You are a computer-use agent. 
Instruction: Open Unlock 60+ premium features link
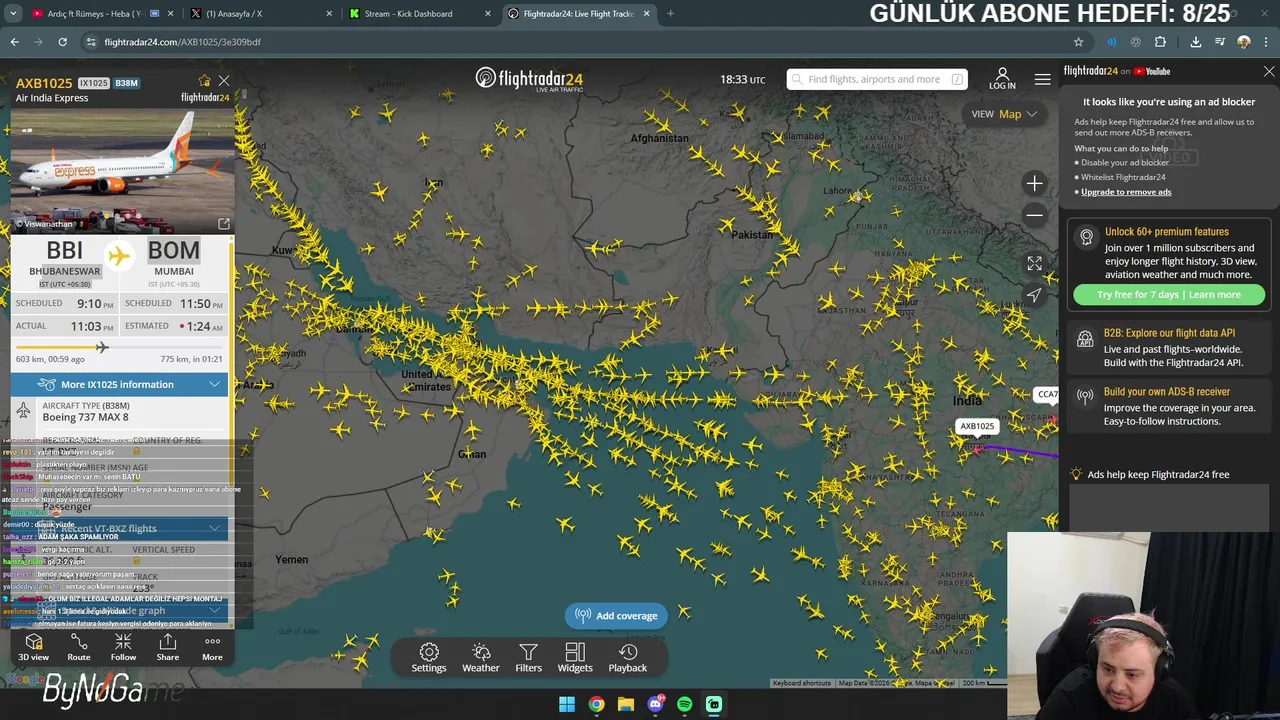click(1167, 232)
